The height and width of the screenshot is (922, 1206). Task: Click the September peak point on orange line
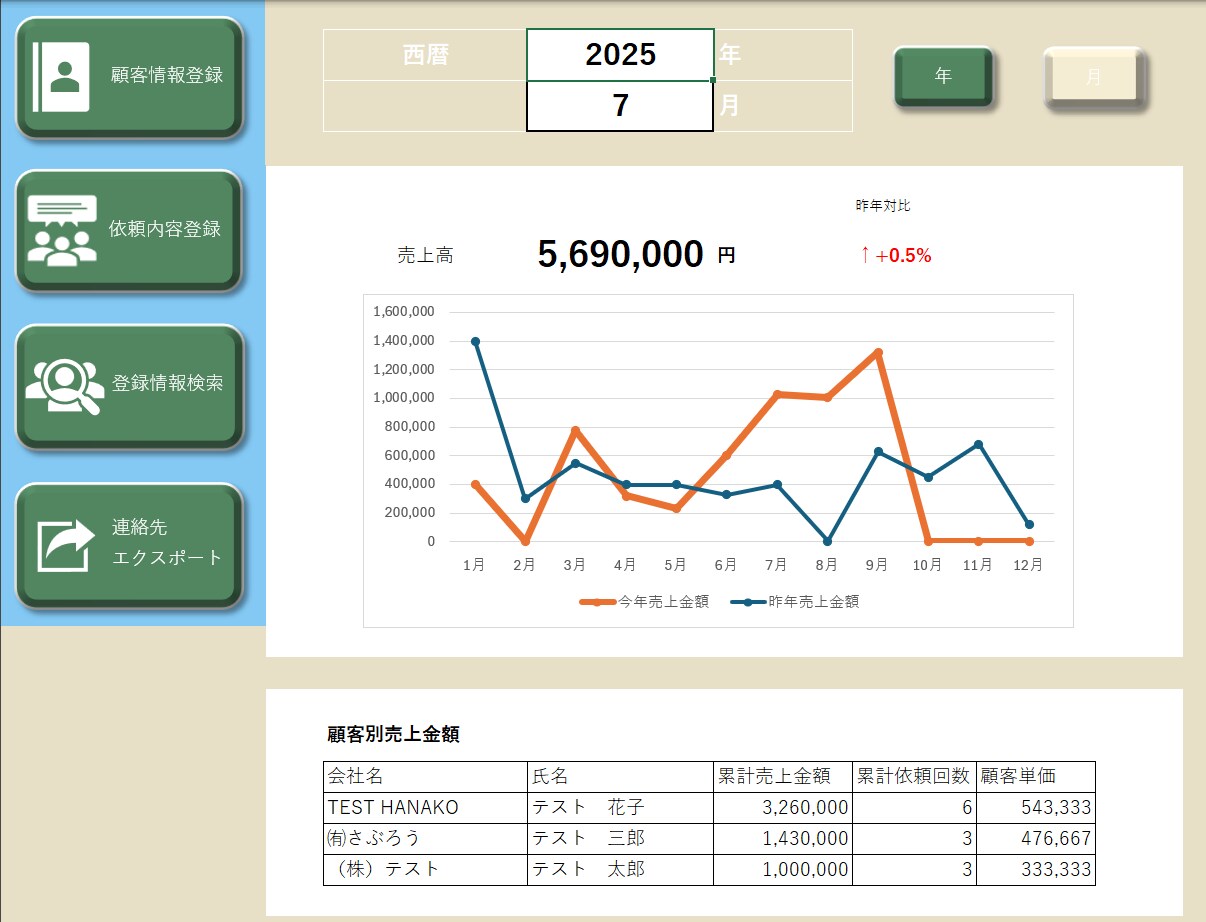tap(878, 352)
